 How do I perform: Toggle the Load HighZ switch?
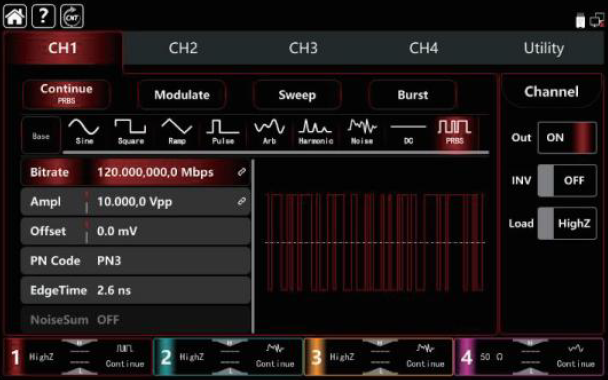tap(567, 223)
